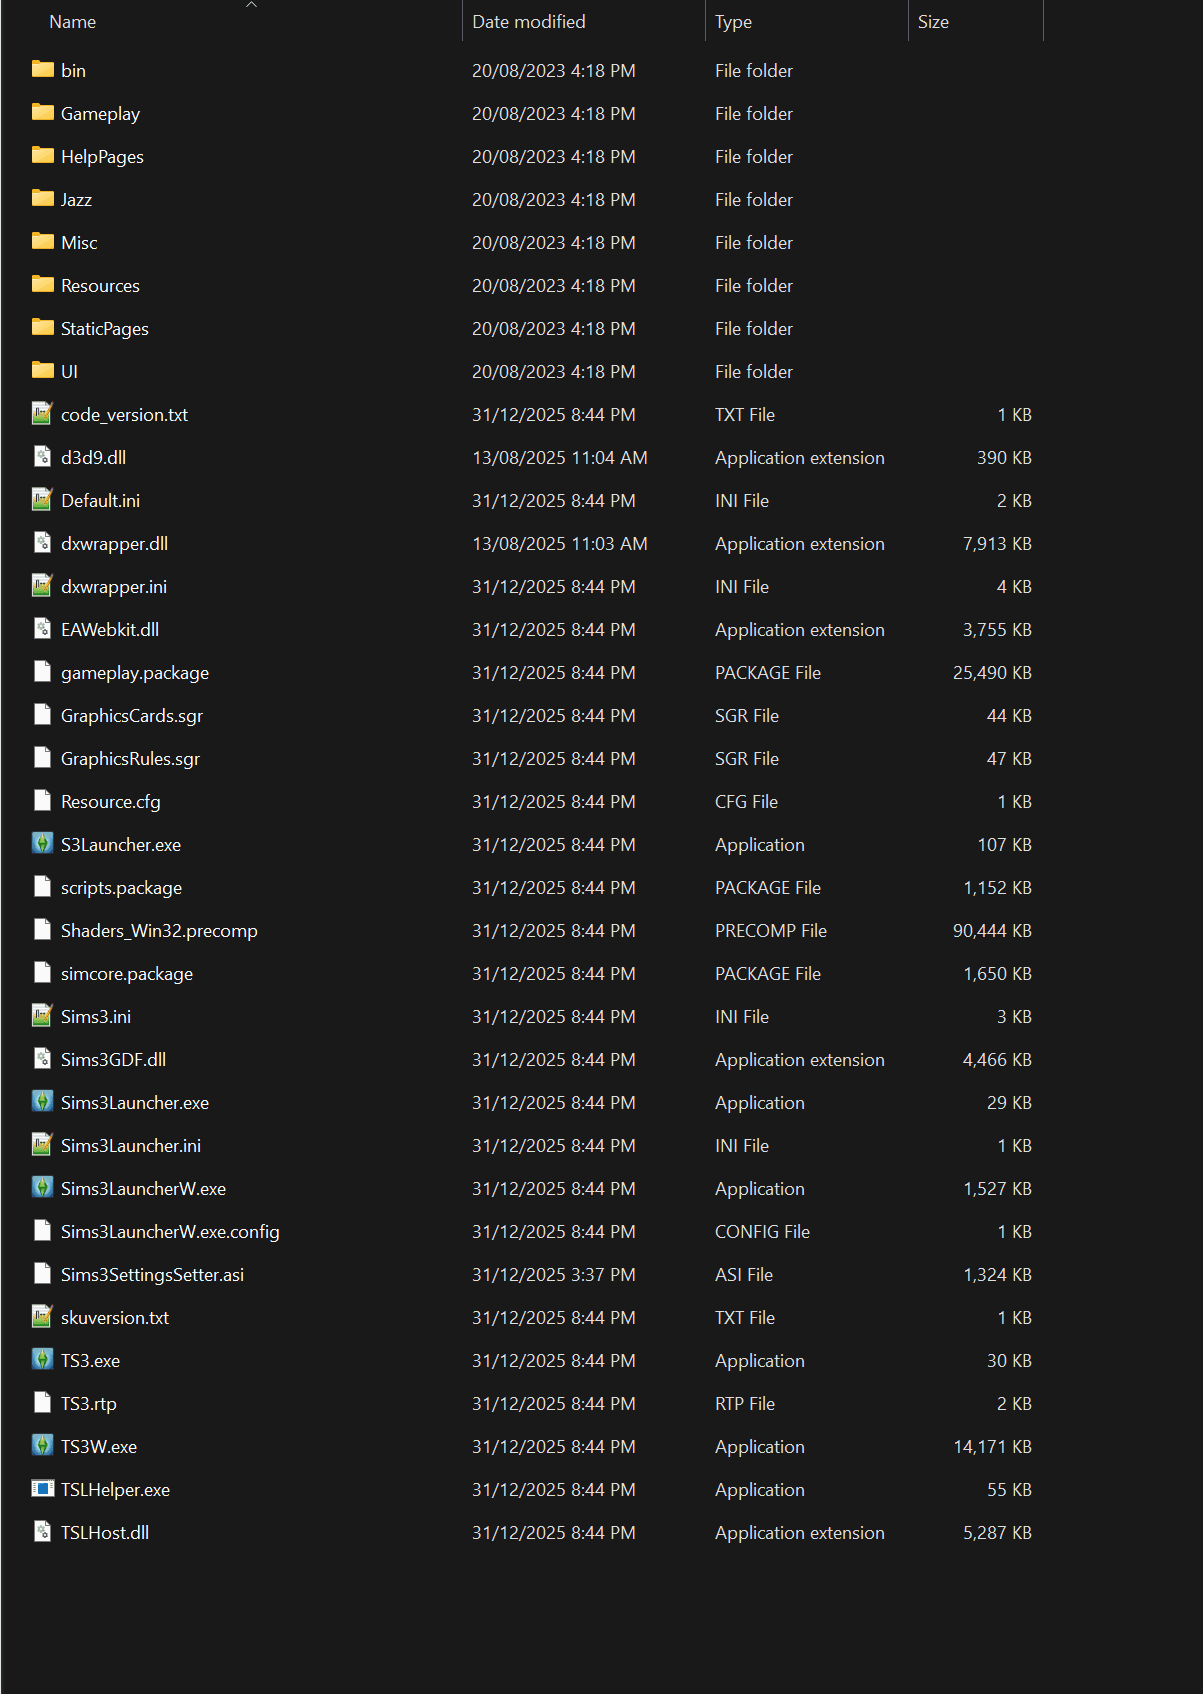Click the file name simcore.package
1203x1694 pixels.
click(x=127, y=974)
